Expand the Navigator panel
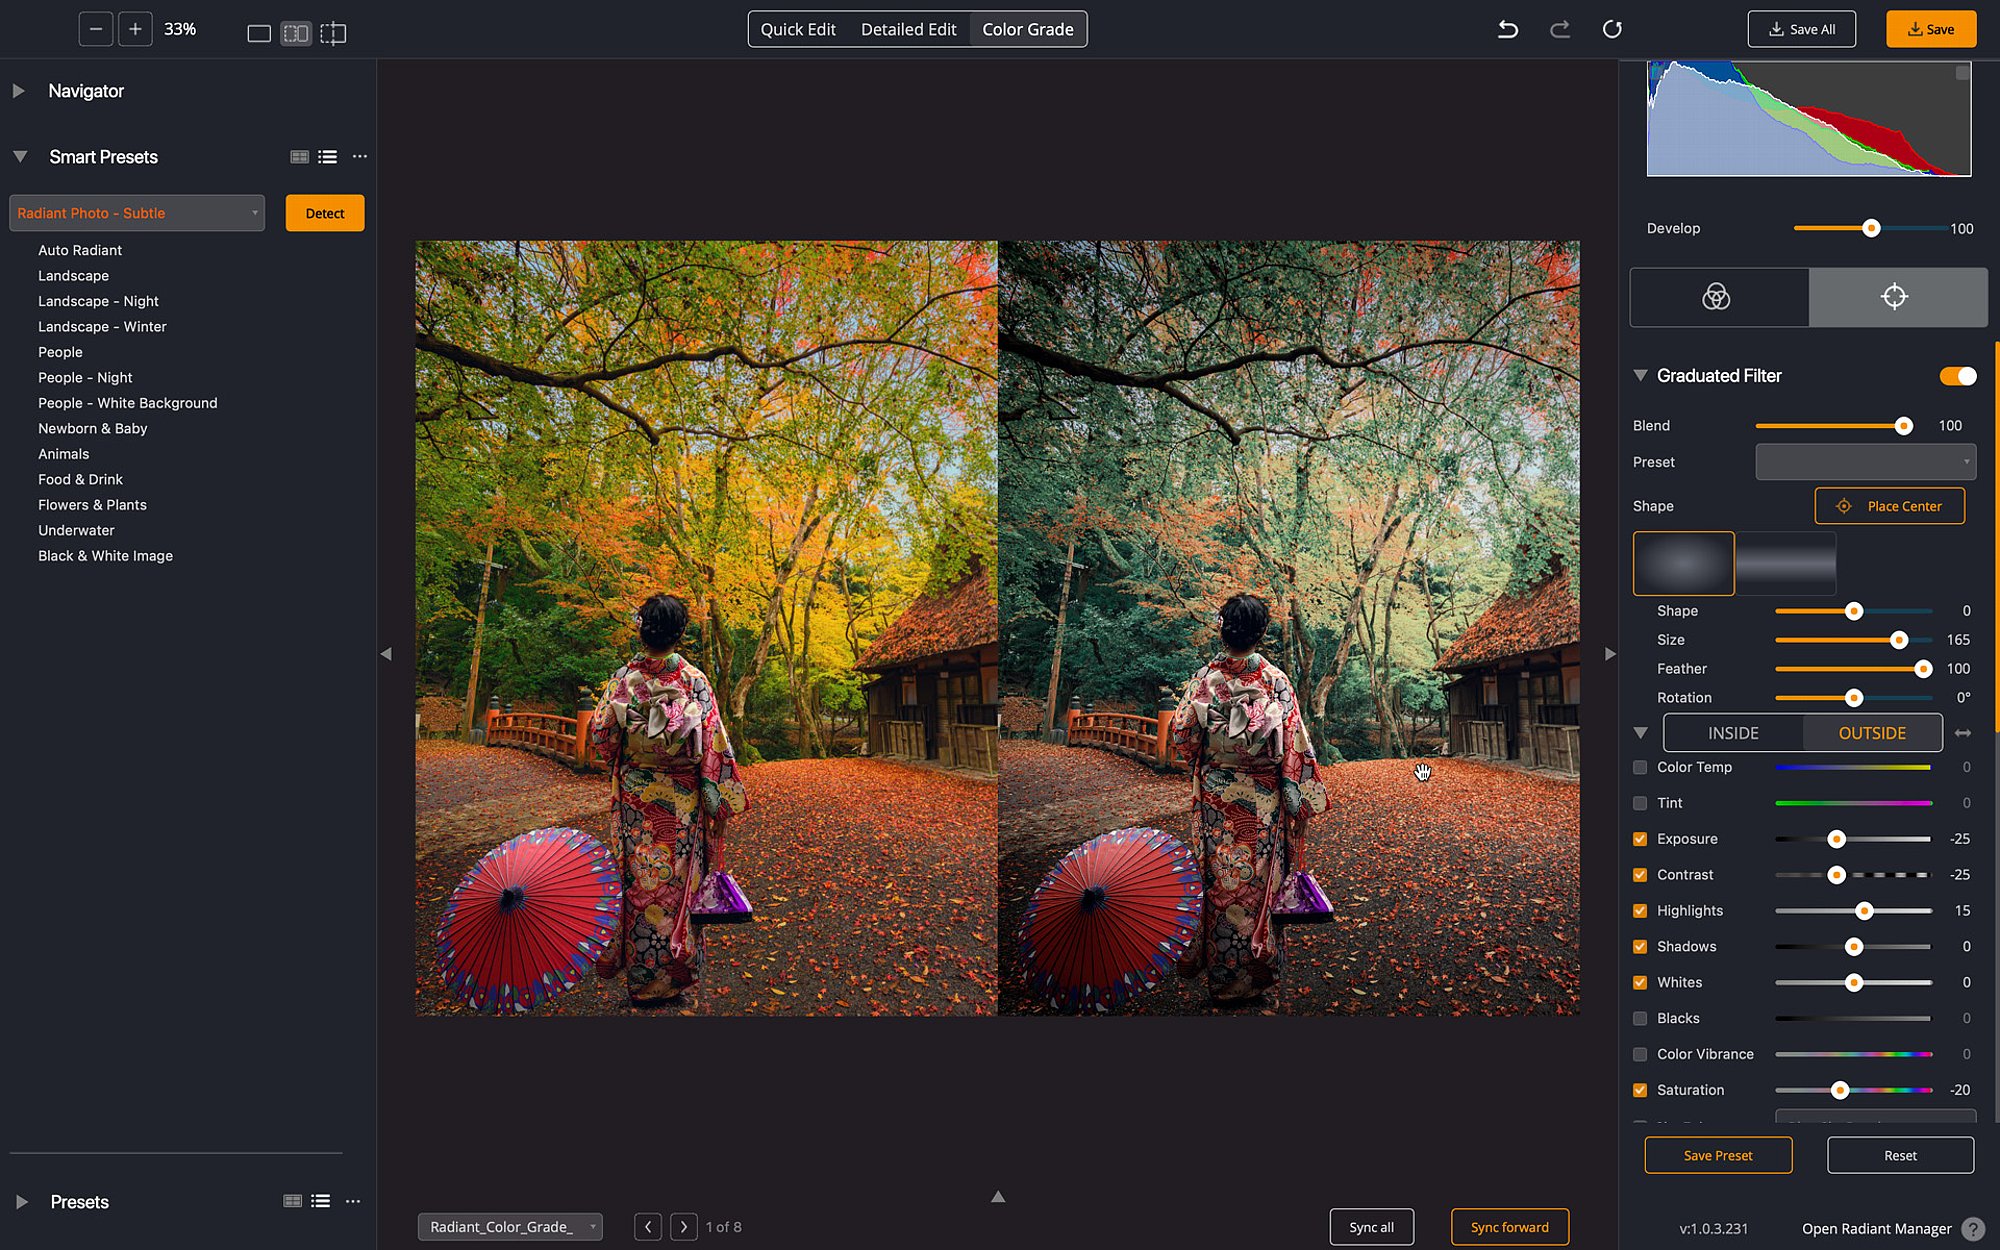The height and width of the screenshot is (1250, 2000). [19, 91]
